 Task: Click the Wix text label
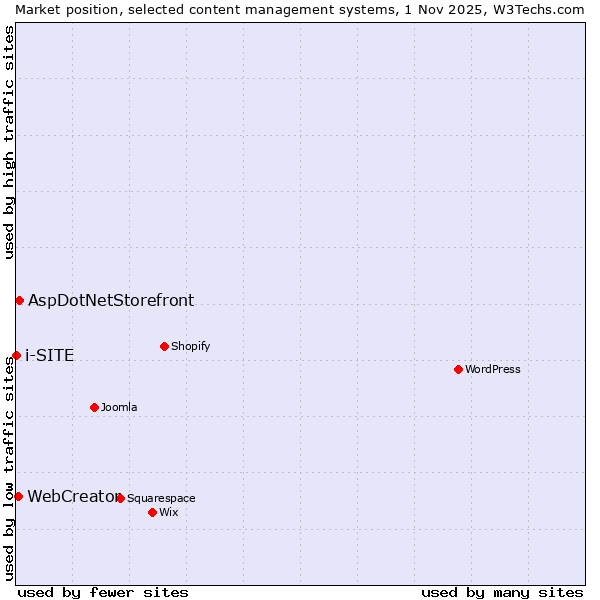[168, 512]
